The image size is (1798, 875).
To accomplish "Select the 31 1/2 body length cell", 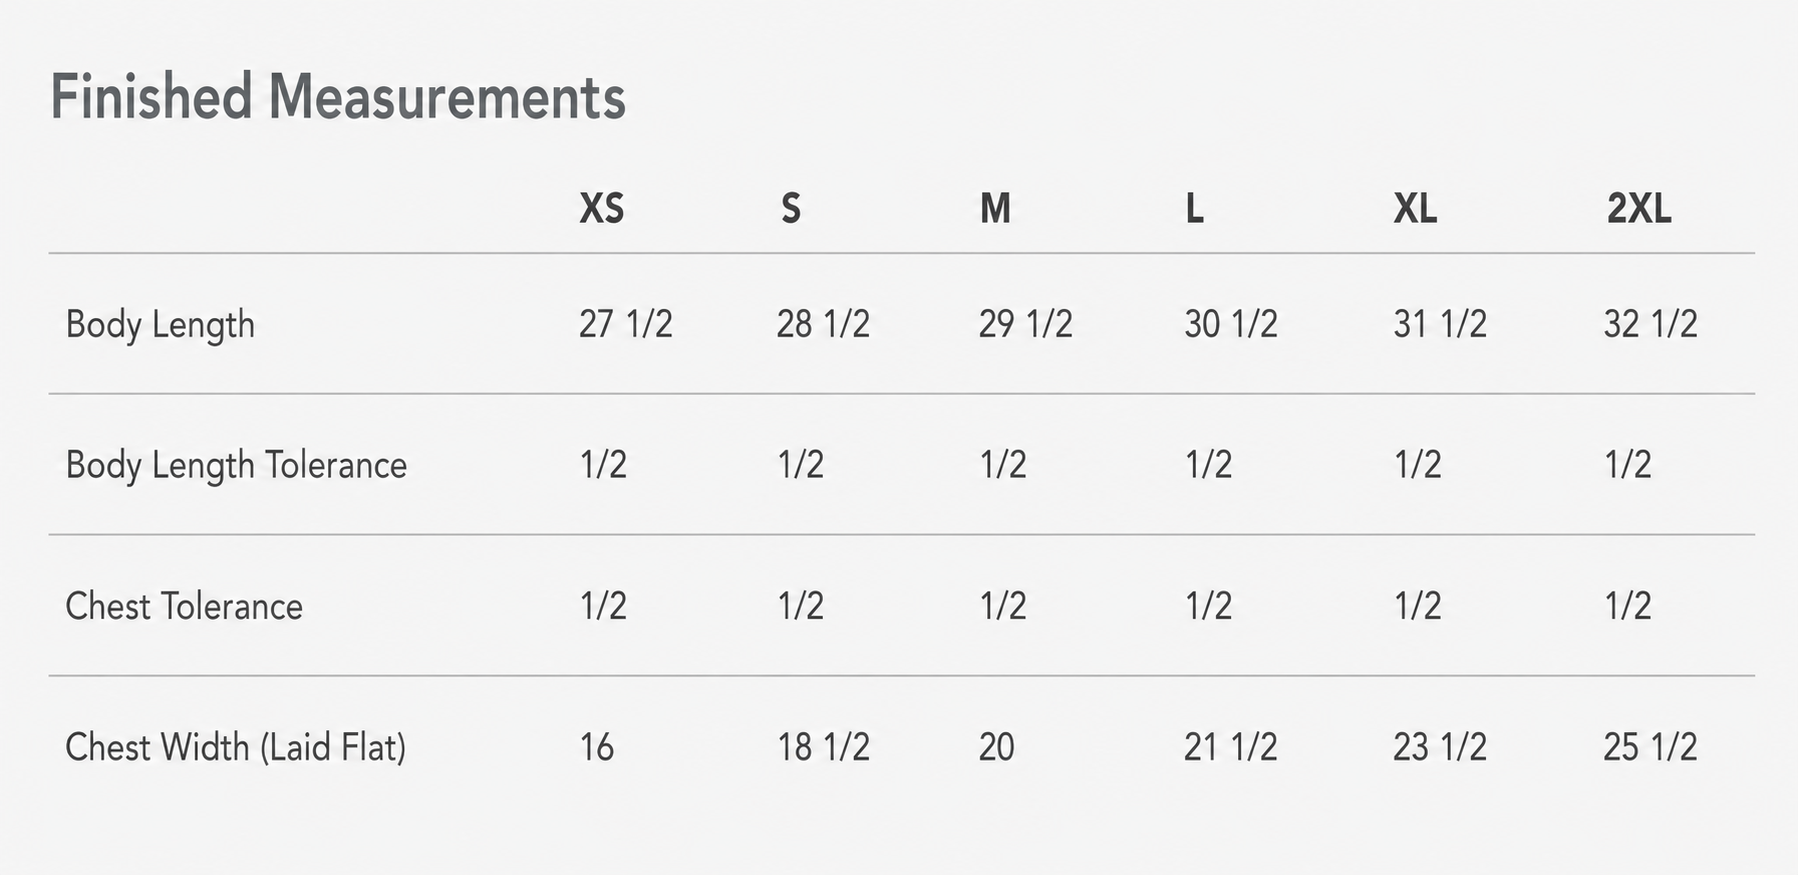I will [1440, 324].
